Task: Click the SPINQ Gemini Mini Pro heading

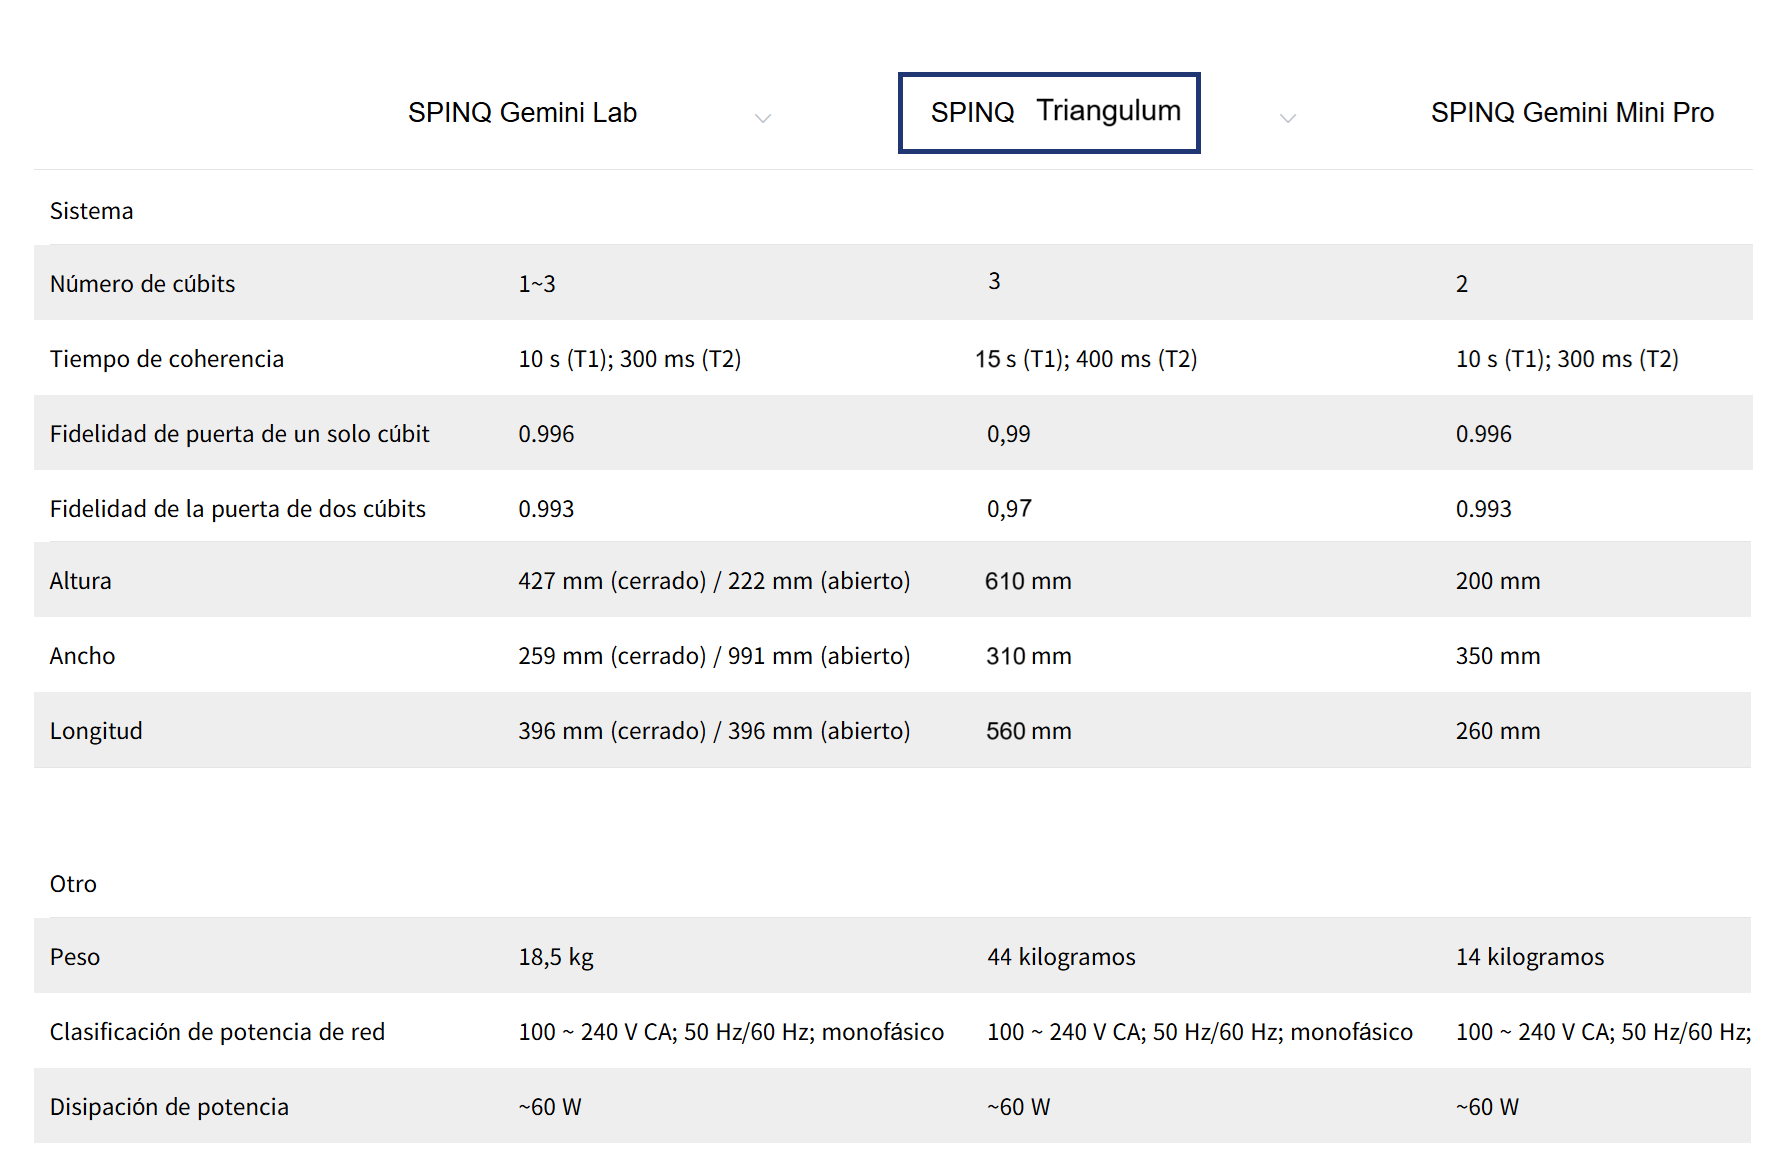Action: 1572,113
